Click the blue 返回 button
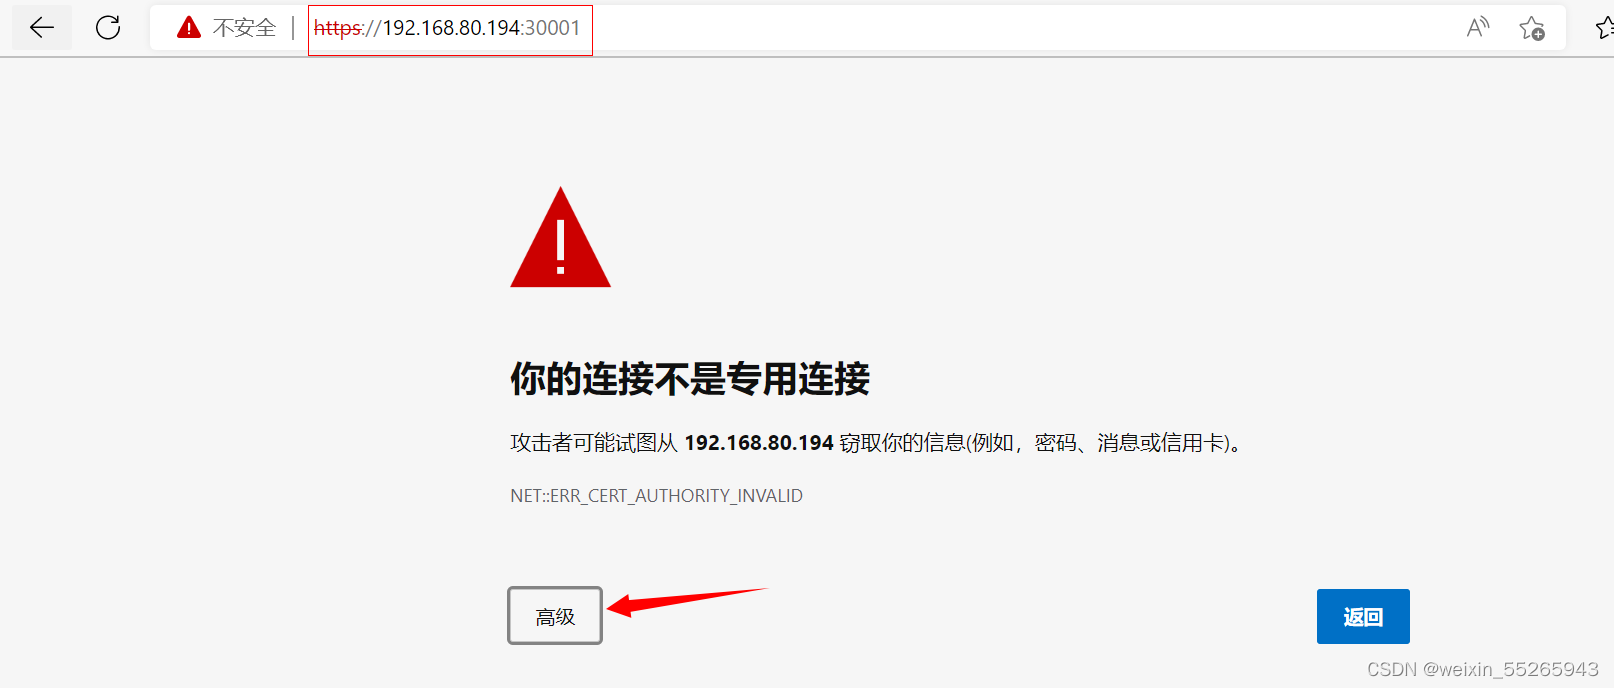 click(x=1363, y=616)
